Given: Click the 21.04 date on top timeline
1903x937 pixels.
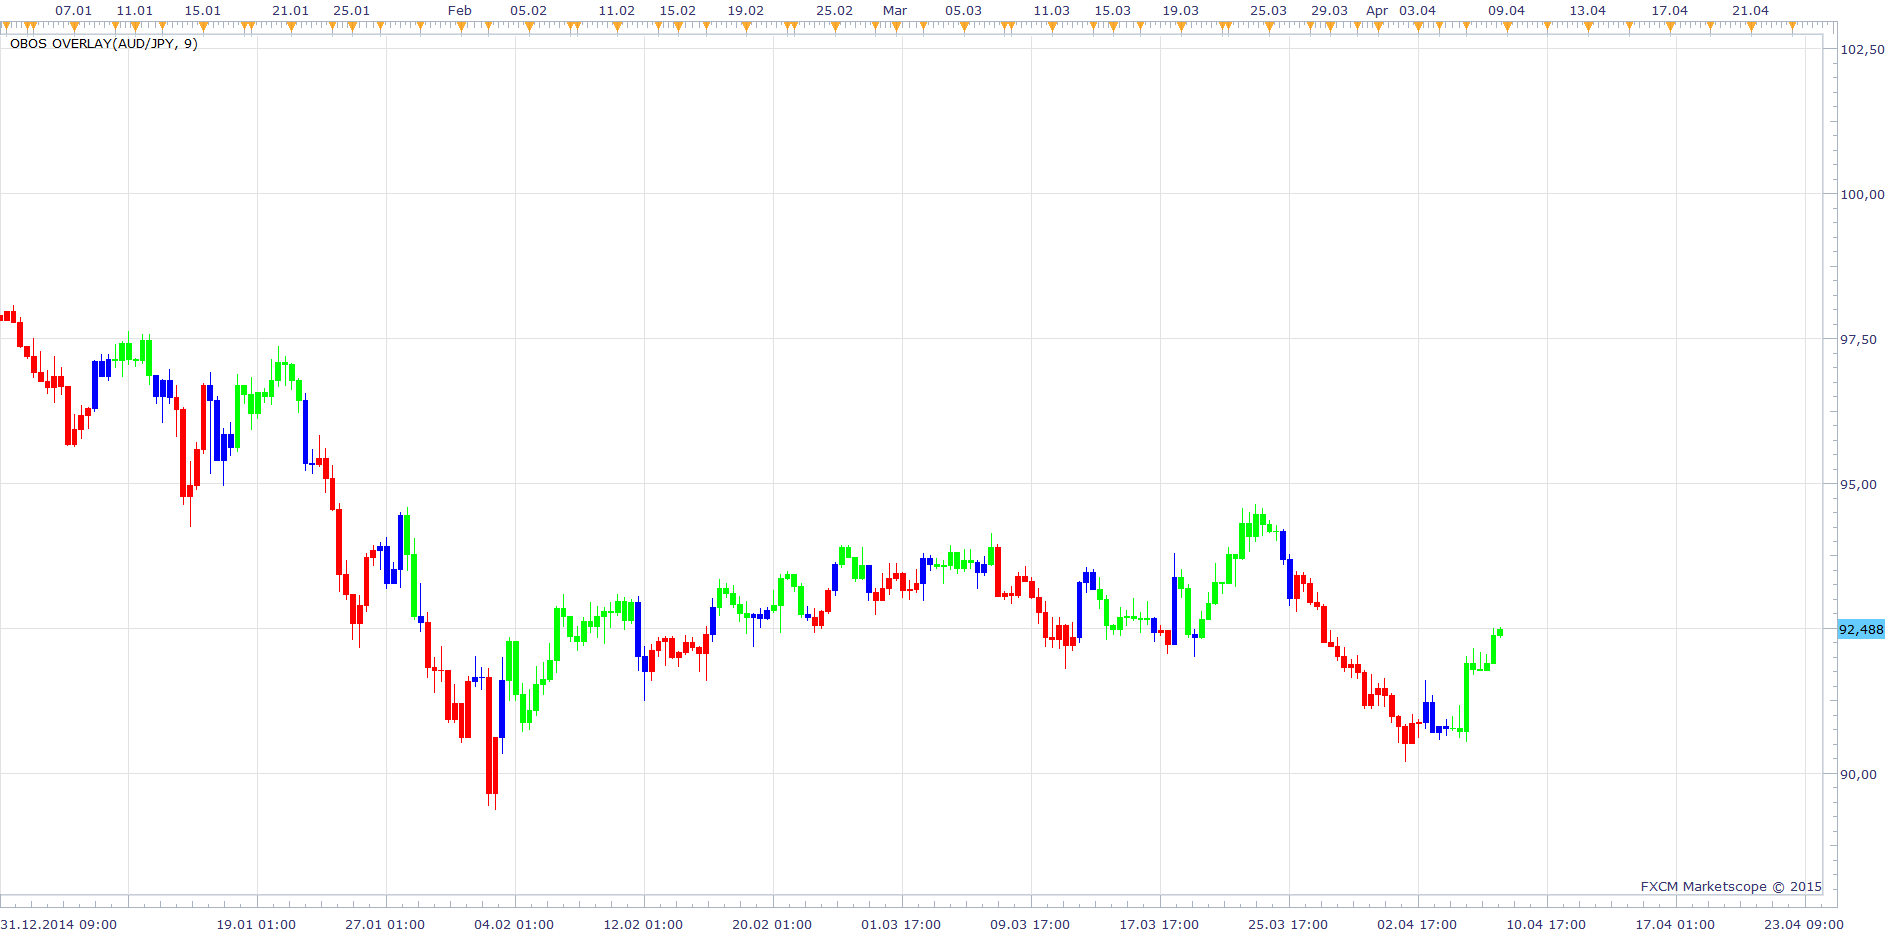Looking at the screenshot, I should (1751, 10).
